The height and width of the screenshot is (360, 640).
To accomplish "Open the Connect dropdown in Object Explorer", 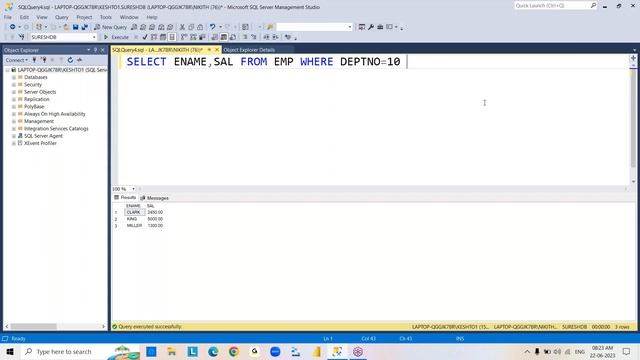I will [17, 60].
